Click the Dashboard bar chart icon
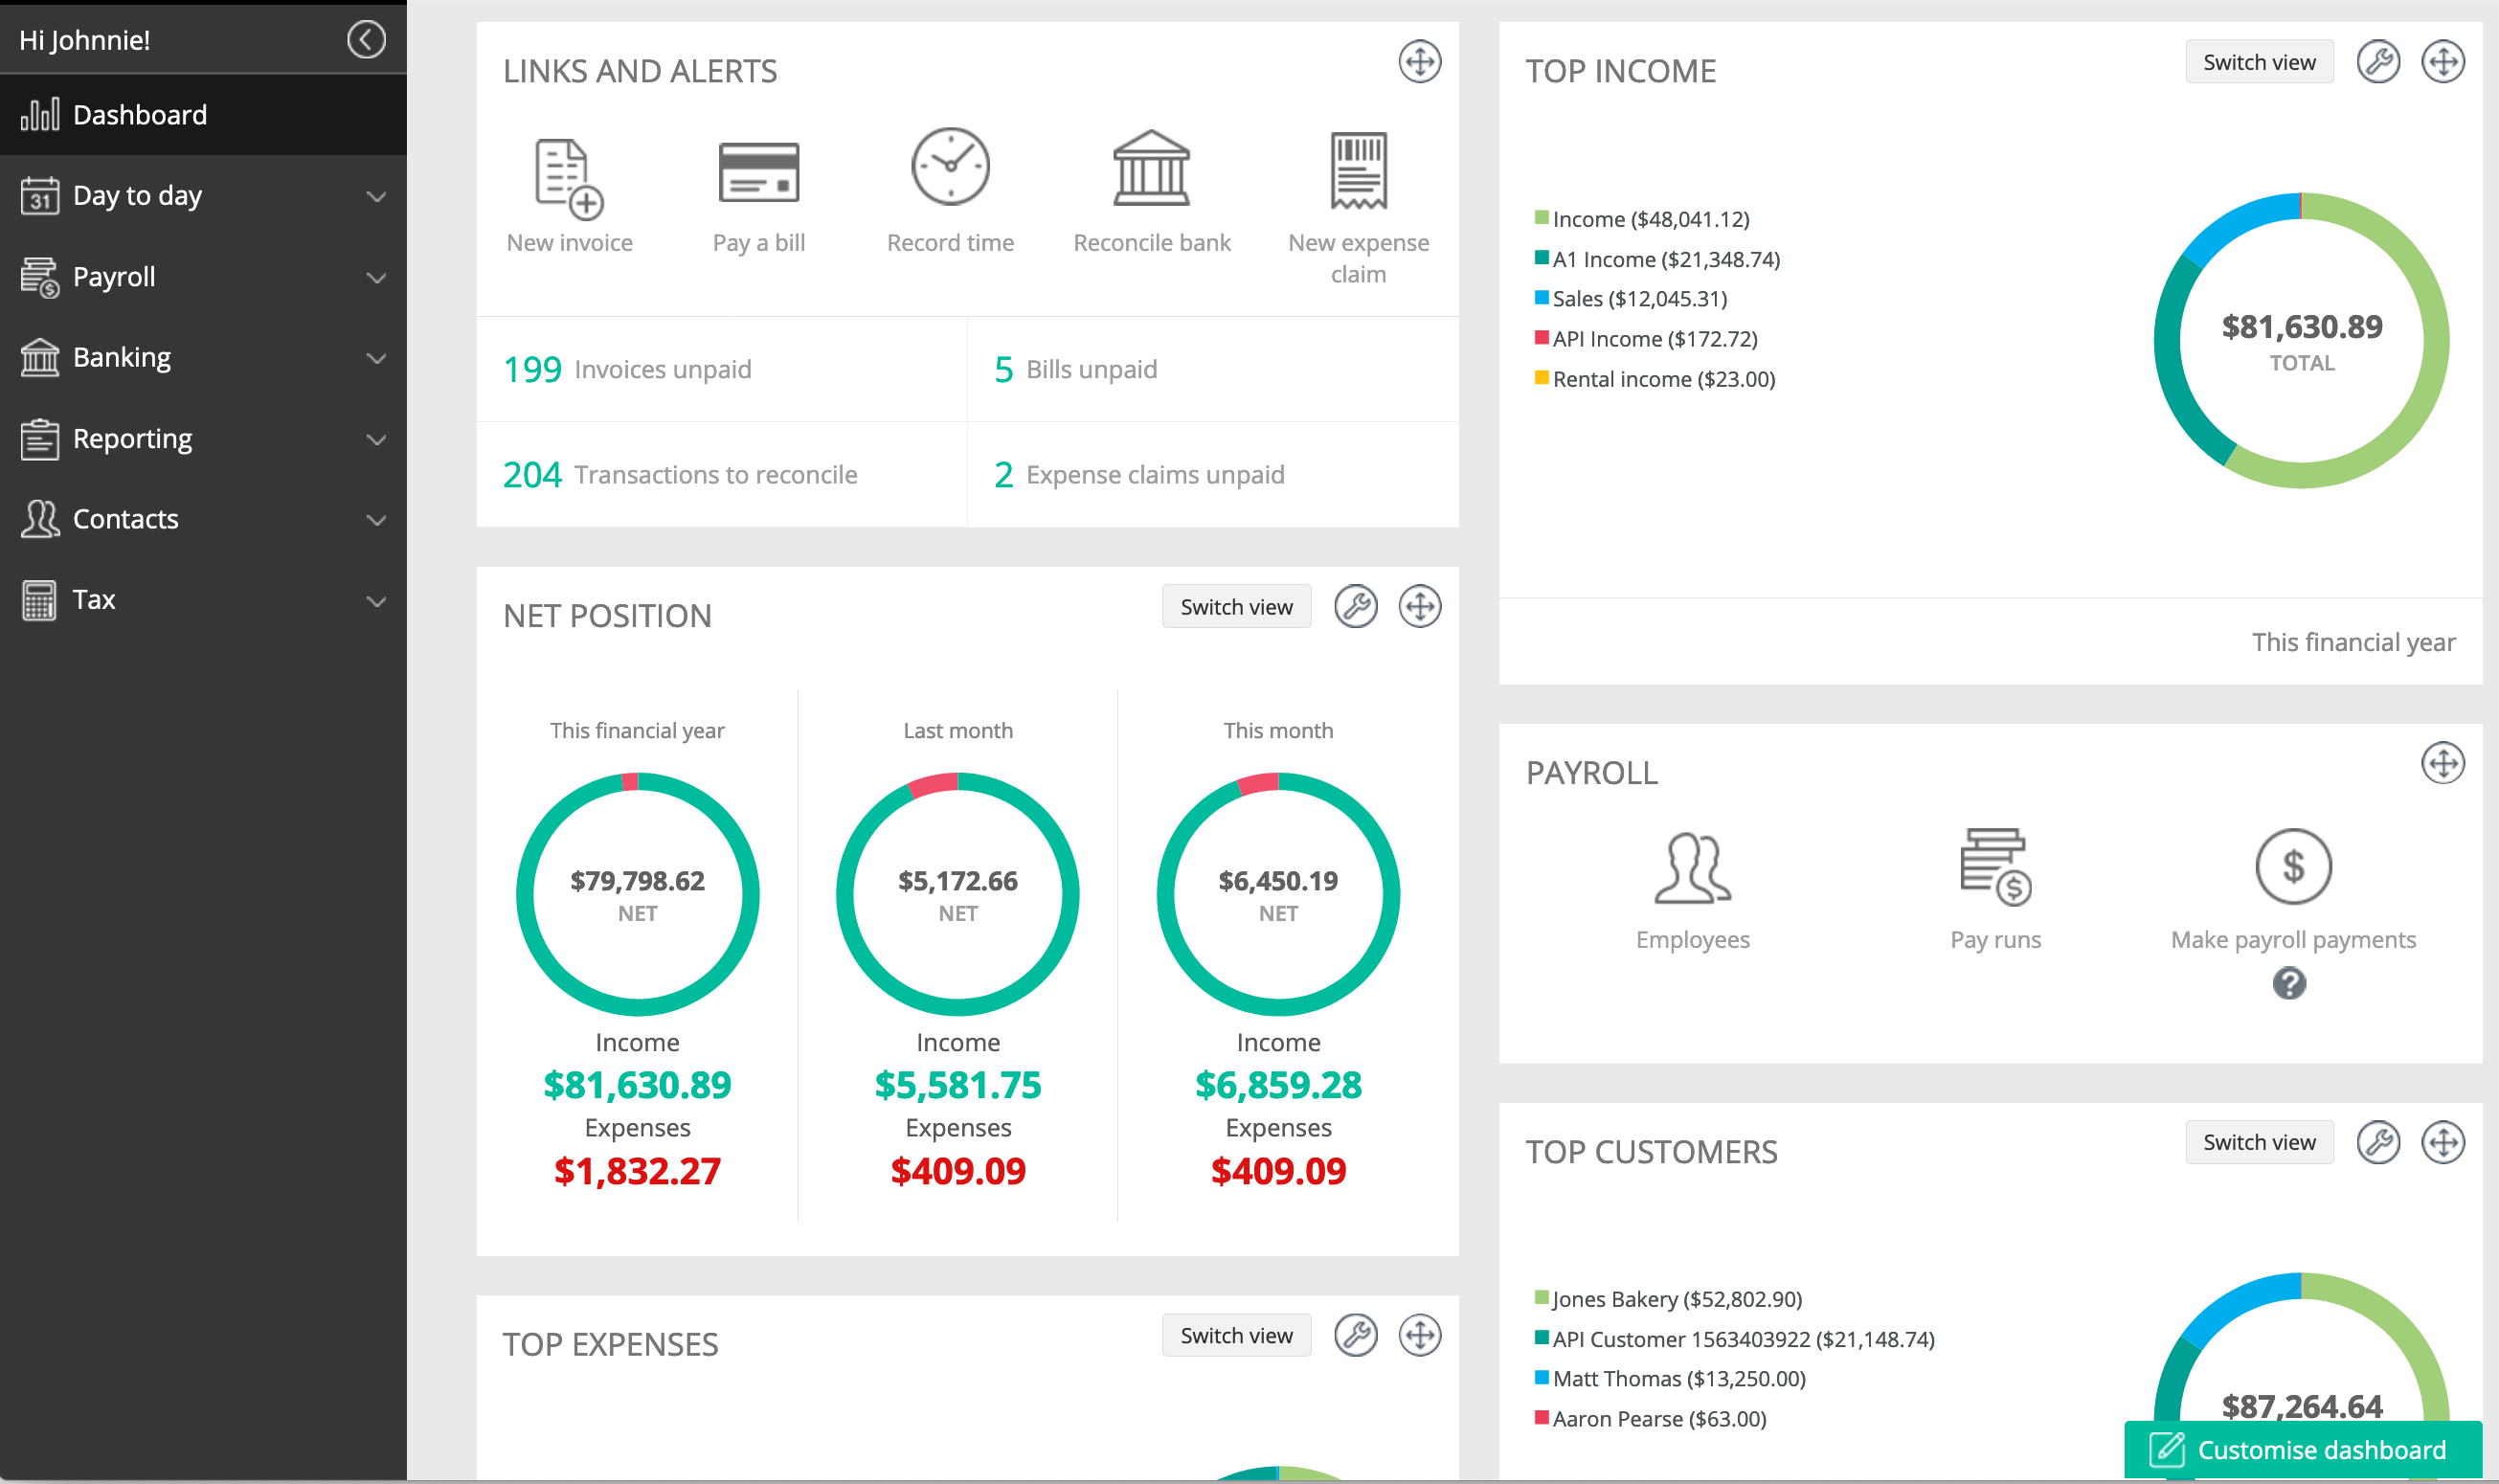Image resolution: width=2499 pixels, height=1484 pixels. coord(40,114)
